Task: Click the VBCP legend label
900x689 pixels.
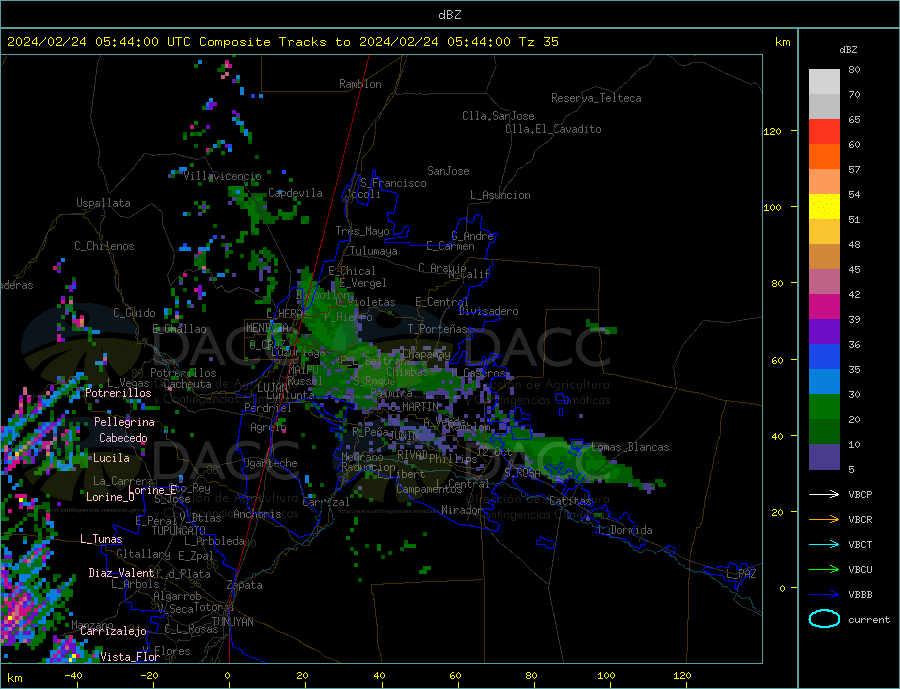Action: point(860,494)
